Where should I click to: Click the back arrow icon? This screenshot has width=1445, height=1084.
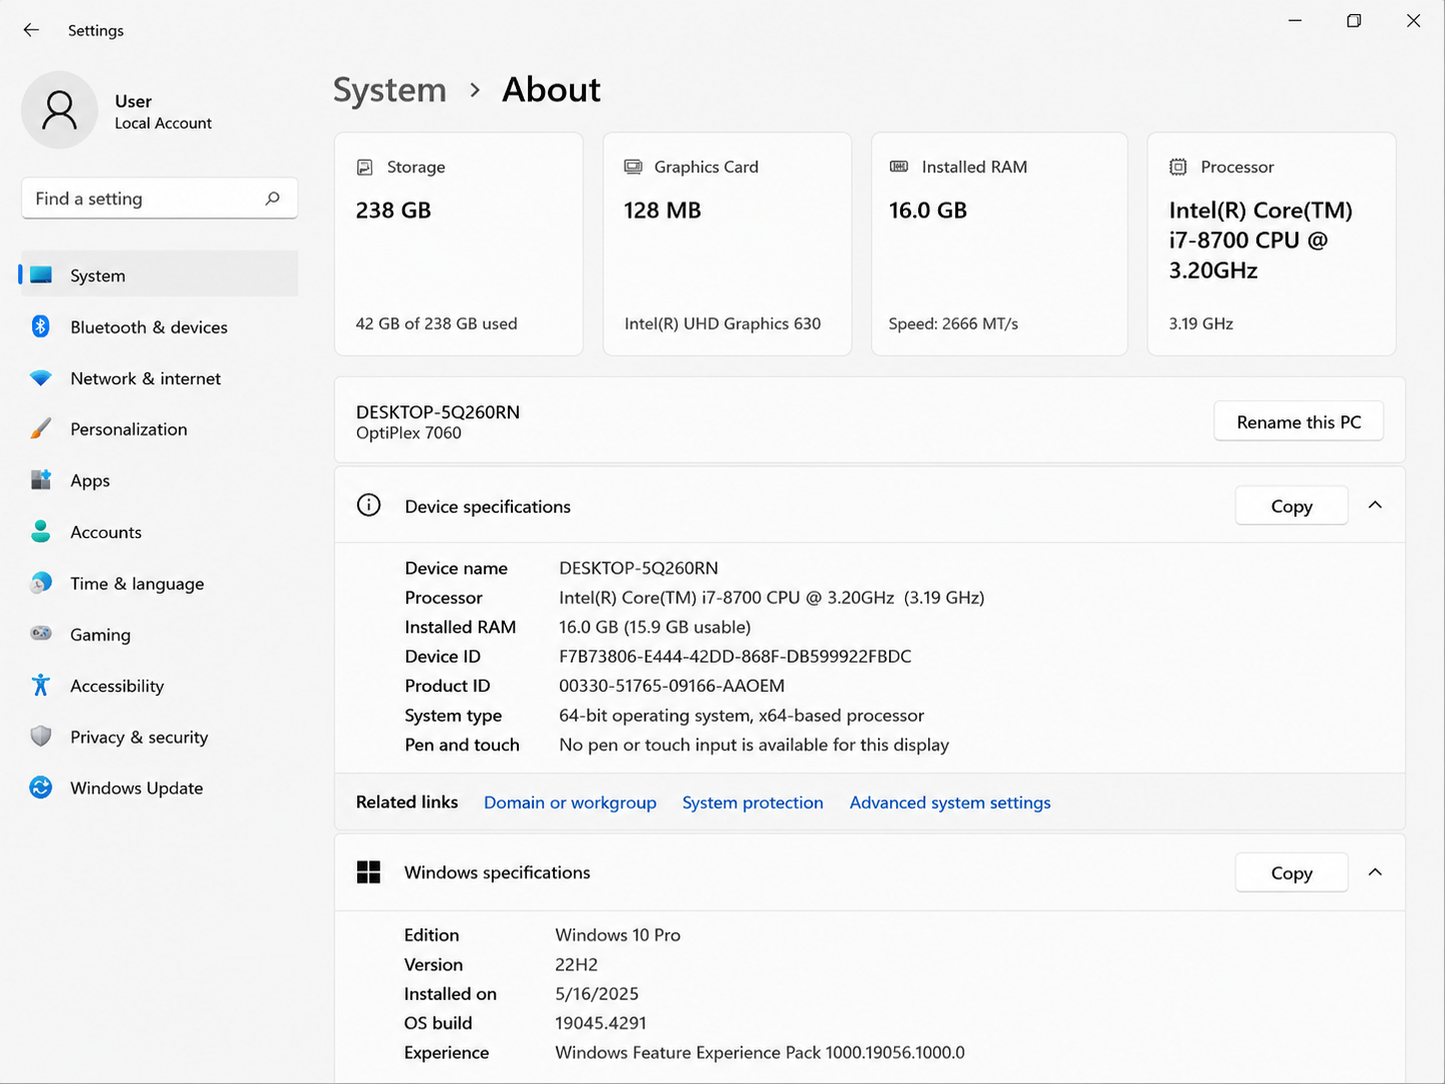[x=31, y=30]
